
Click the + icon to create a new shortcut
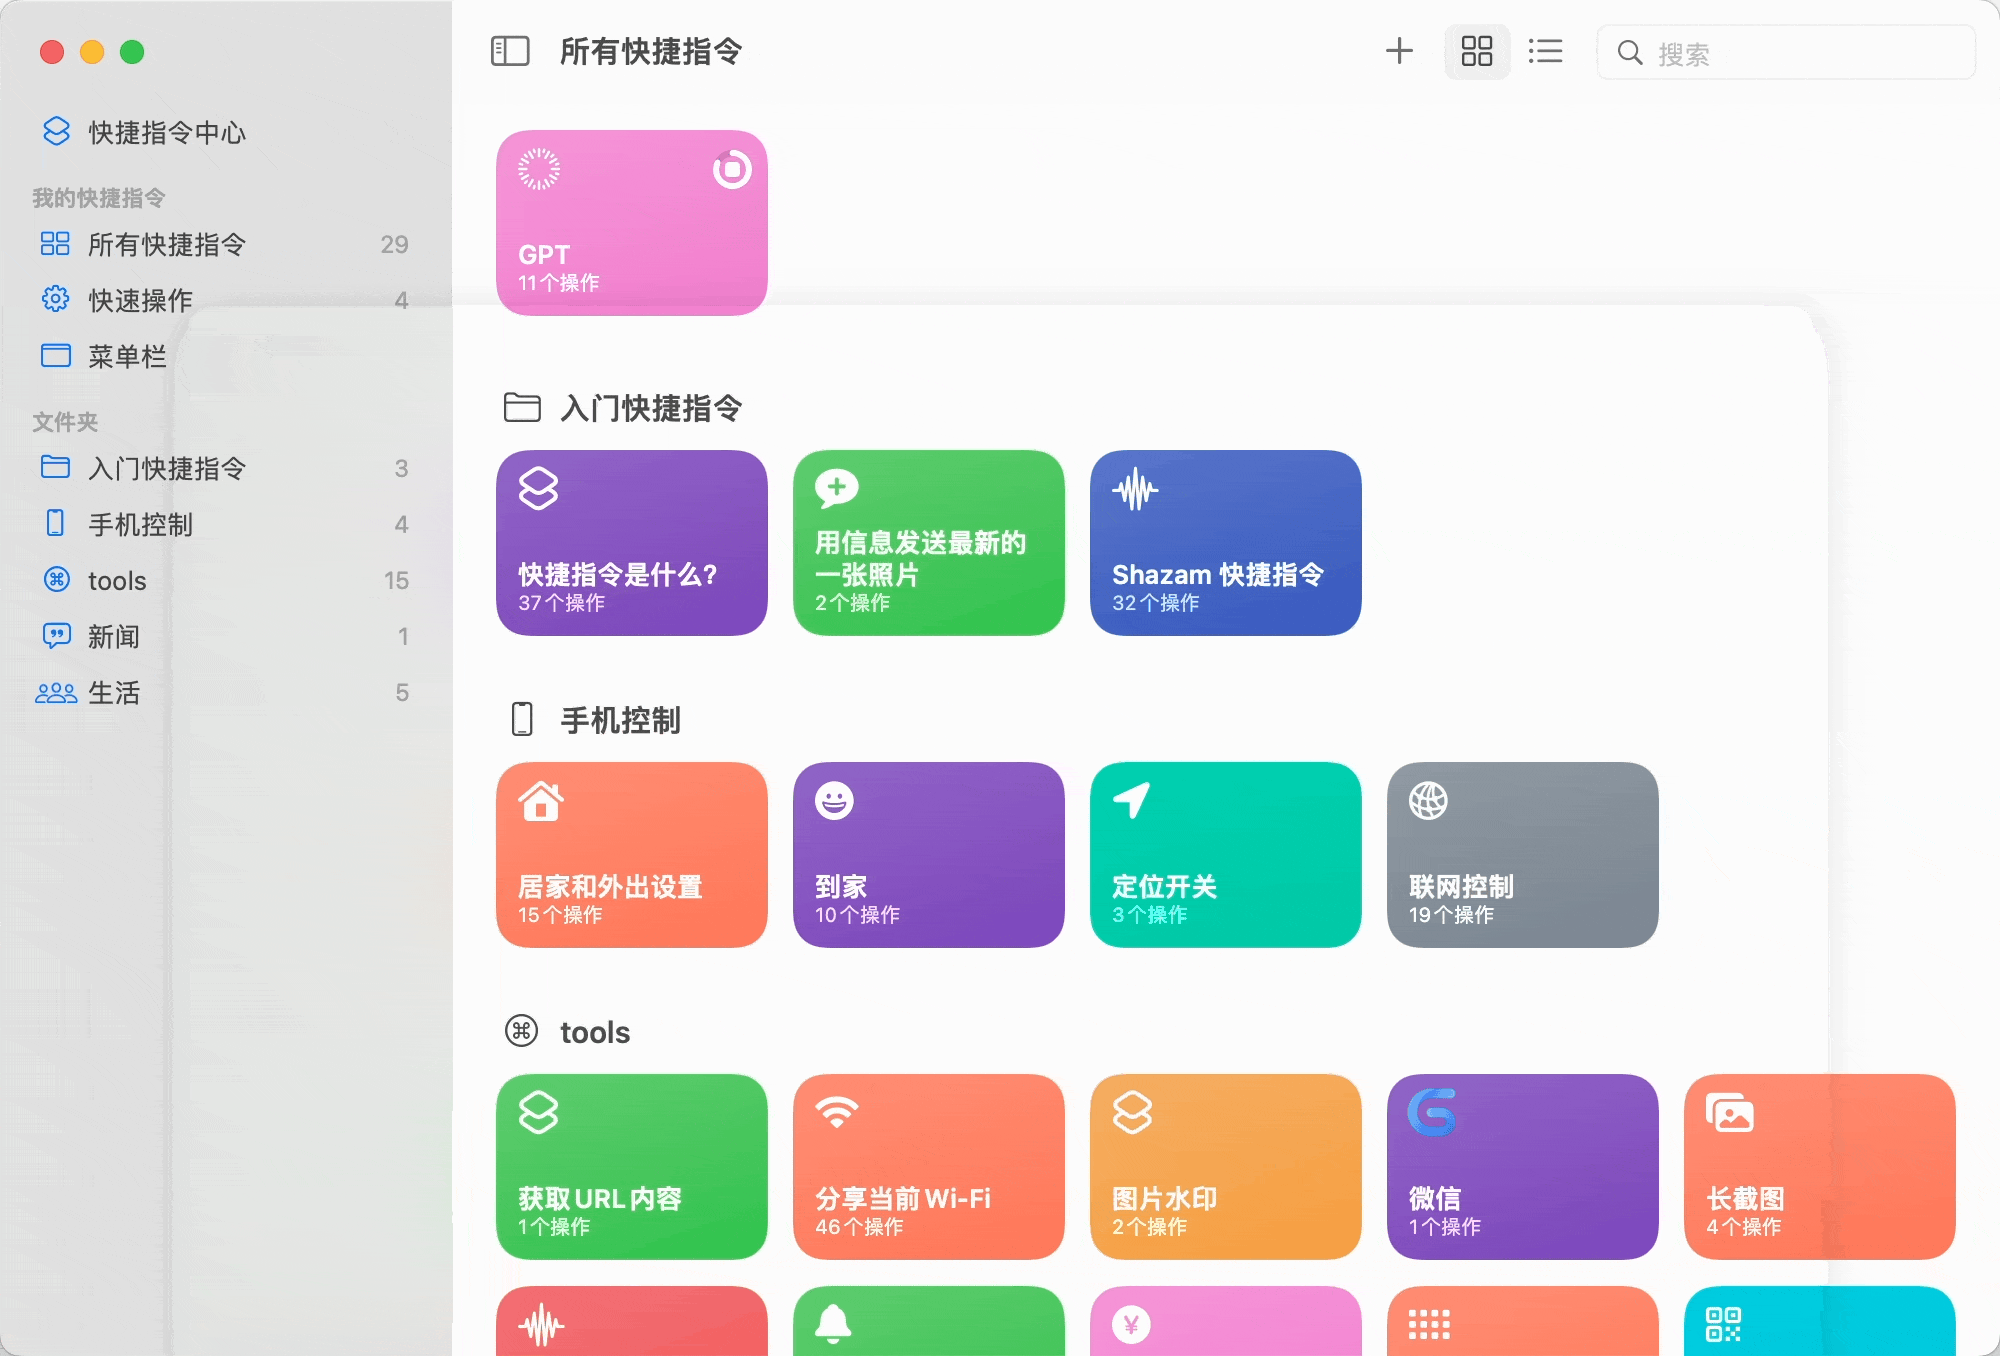coord(1399,51)
